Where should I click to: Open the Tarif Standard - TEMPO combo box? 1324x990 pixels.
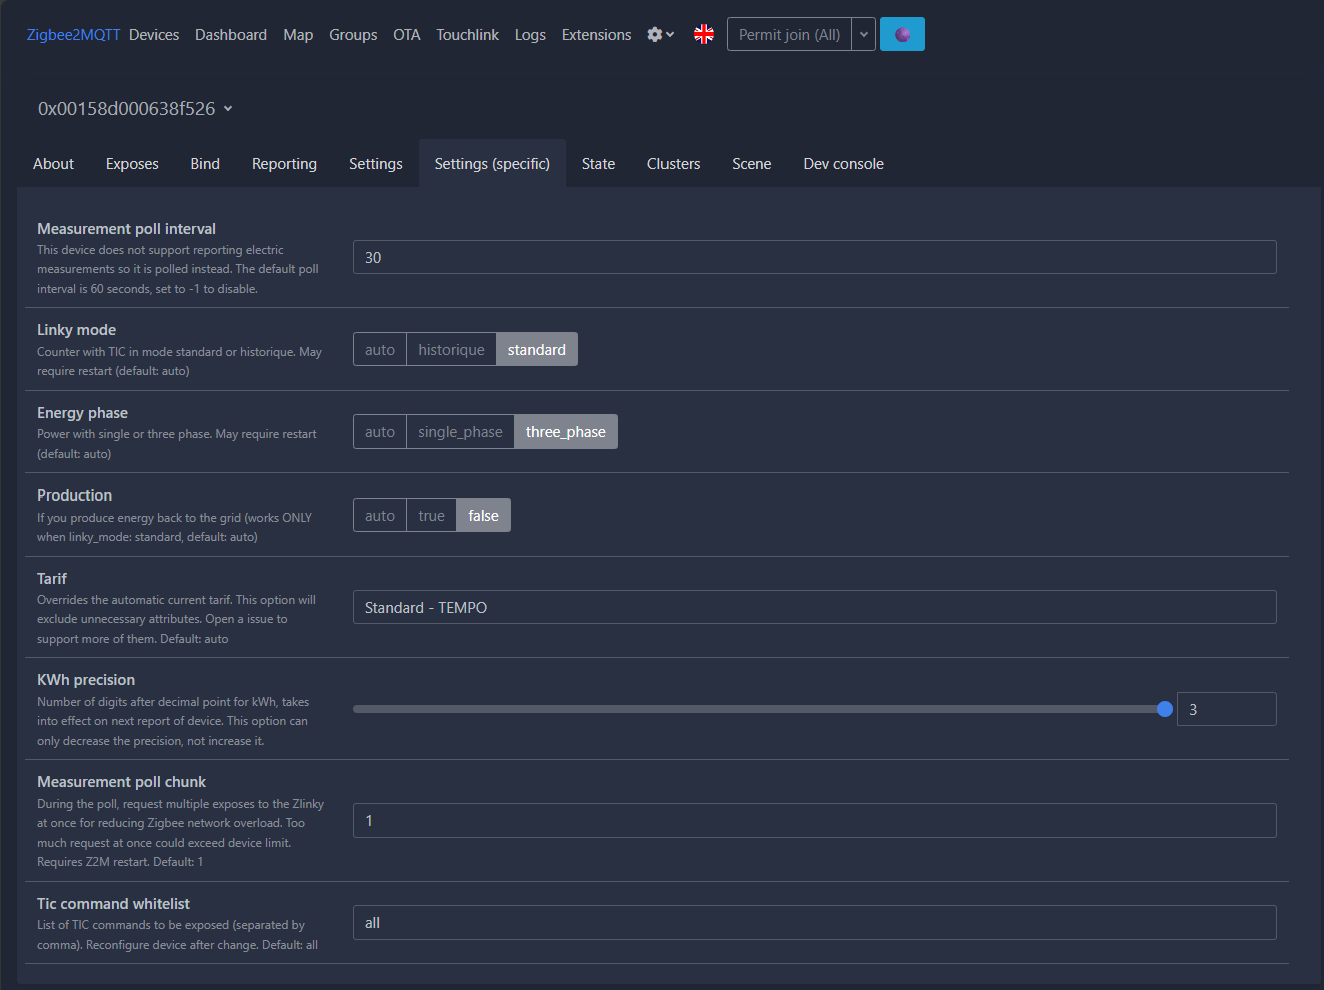pos(814,608)
